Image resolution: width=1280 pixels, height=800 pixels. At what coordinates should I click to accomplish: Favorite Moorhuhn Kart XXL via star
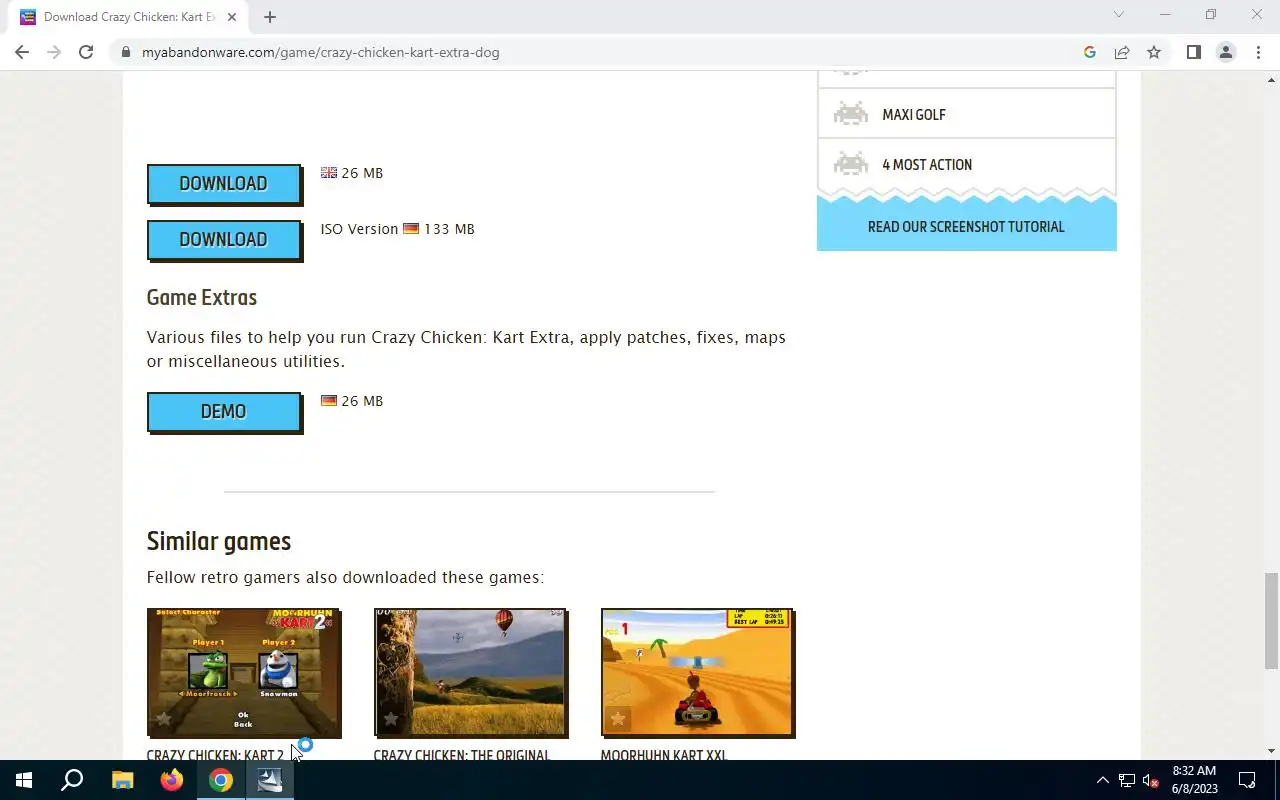coord(618,718)
